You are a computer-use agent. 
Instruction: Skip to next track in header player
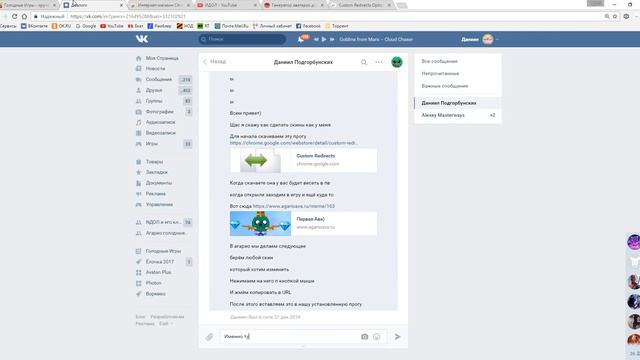point(332,40)
